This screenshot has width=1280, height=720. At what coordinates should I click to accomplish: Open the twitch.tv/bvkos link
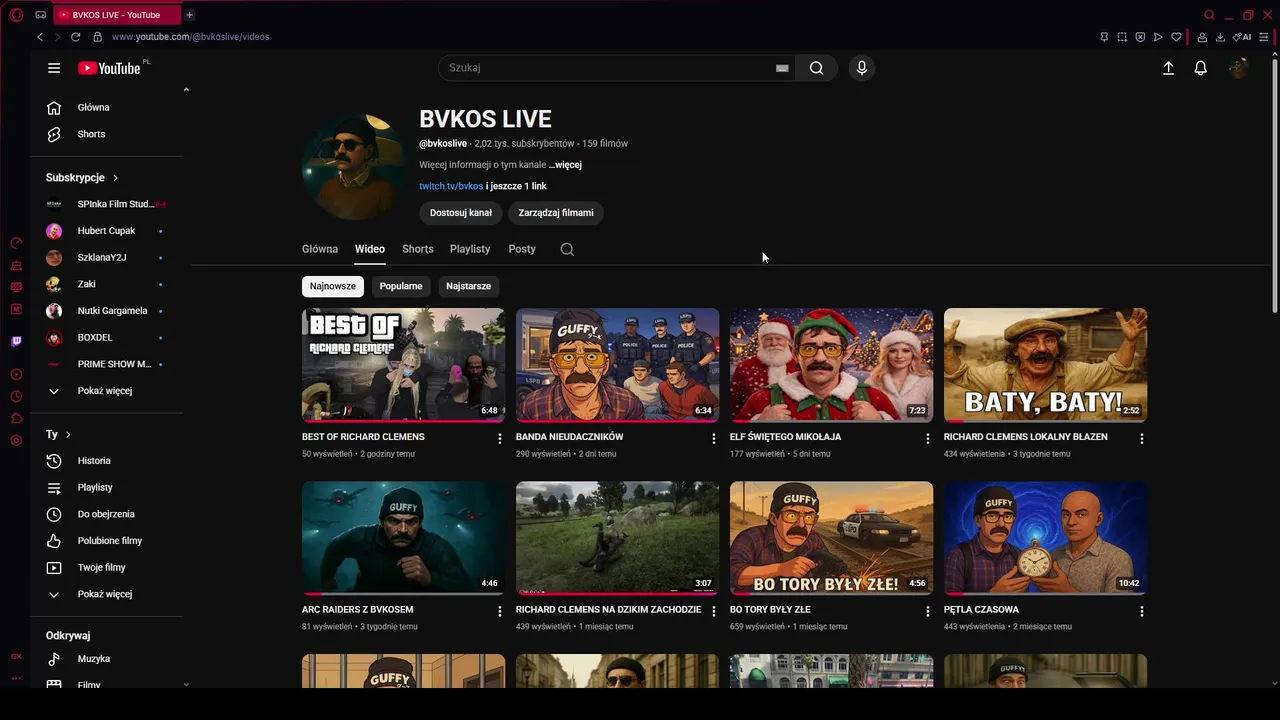[451, 186]
